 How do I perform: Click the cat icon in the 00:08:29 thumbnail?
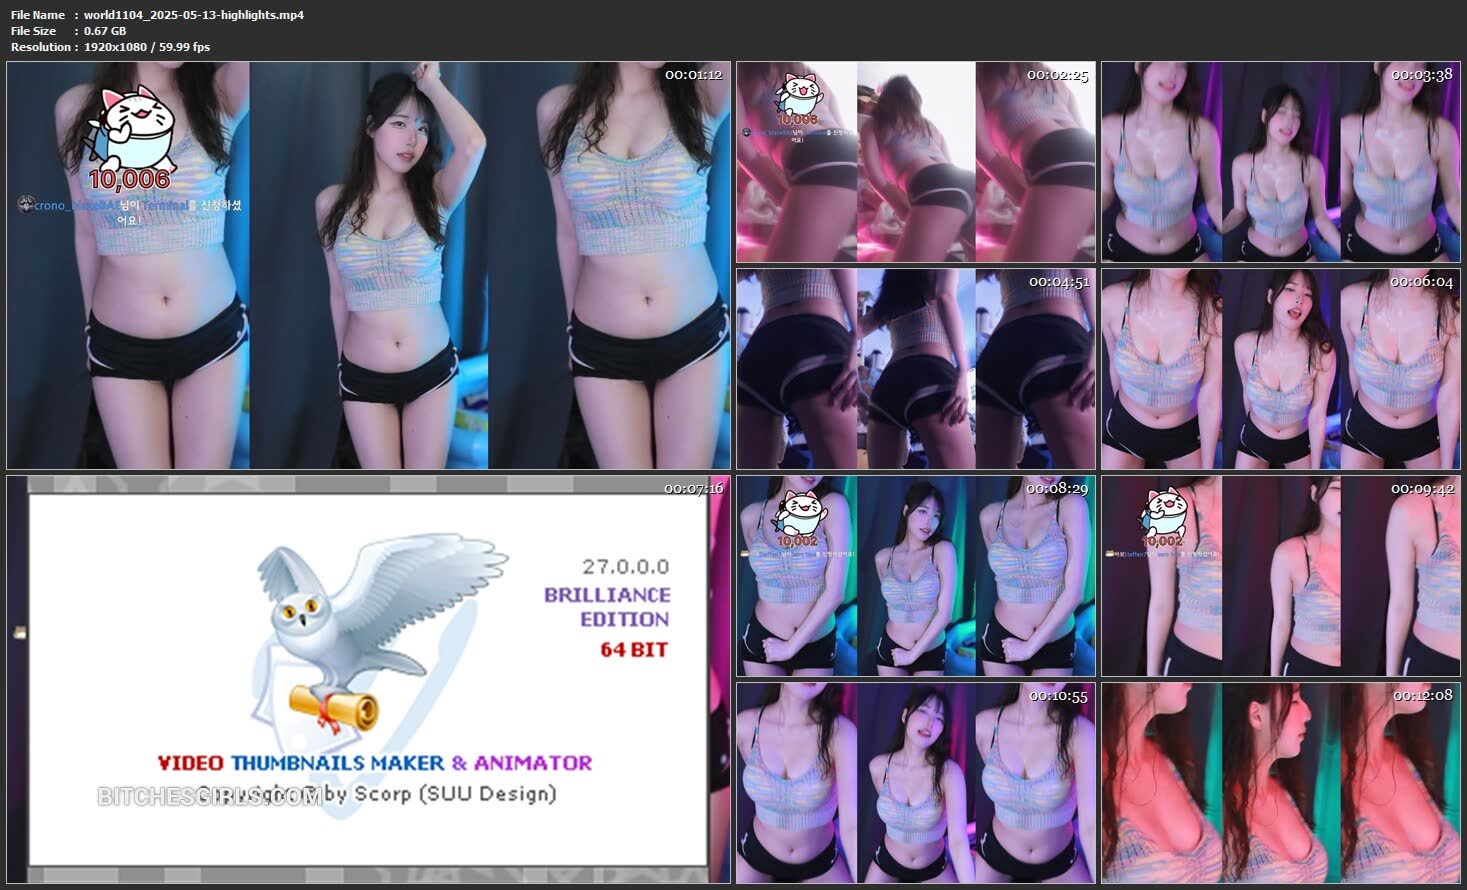pyautogui.click(x=797, y=511)
